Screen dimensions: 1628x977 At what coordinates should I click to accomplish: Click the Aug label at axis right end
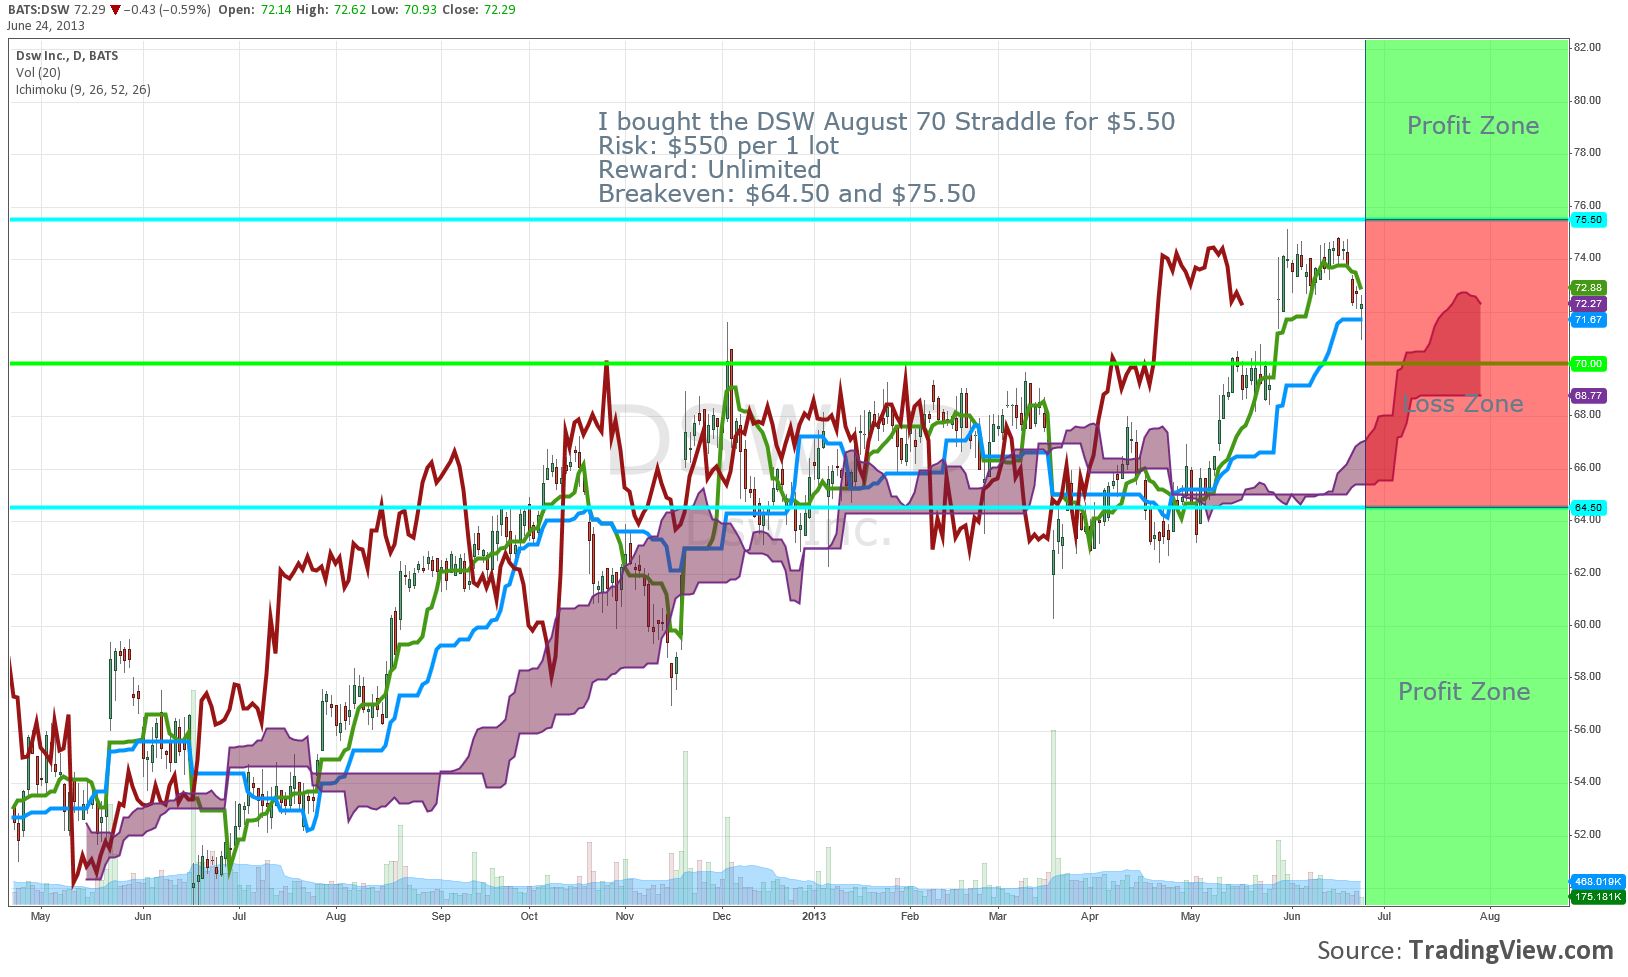coord(1490,916)
